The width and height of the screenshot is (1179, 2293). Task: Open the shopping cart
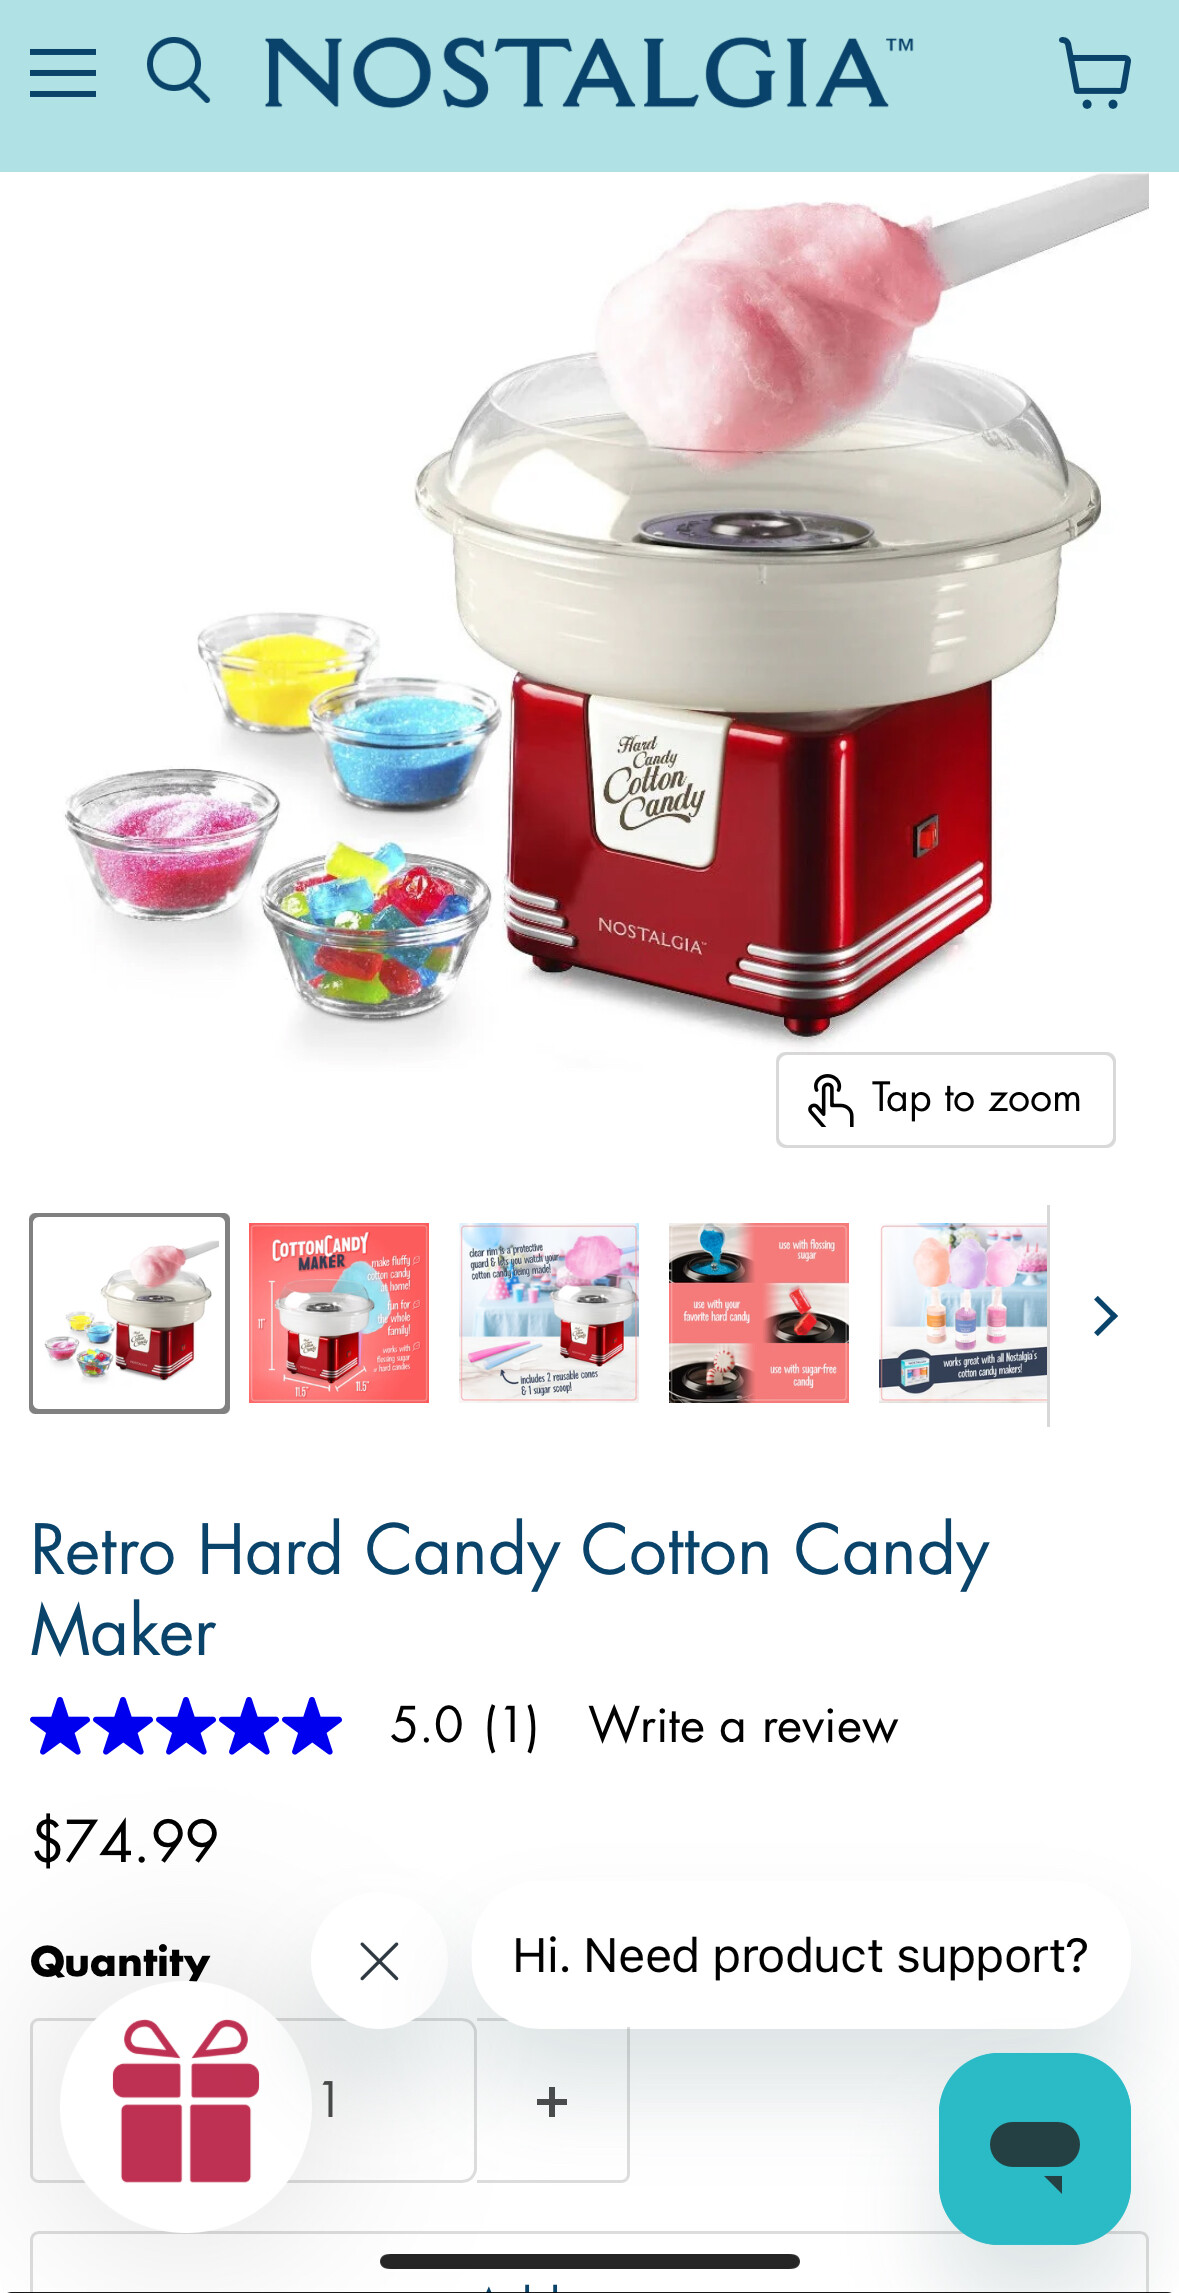[1095, 73]
